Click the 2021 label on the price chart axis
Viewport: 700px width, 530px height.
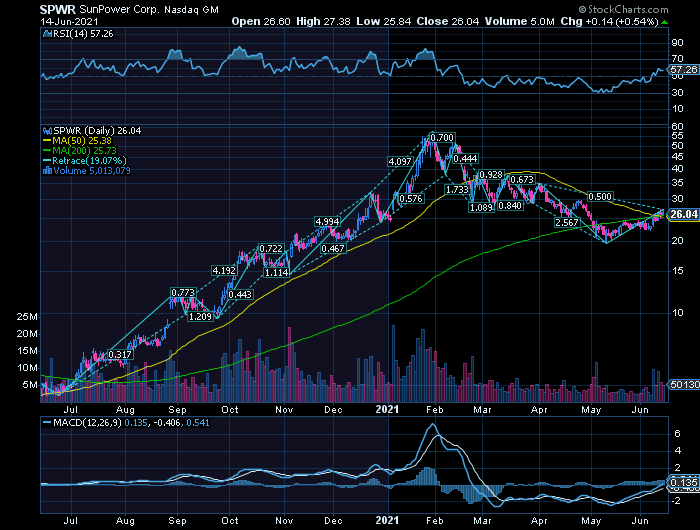[387, 409]
